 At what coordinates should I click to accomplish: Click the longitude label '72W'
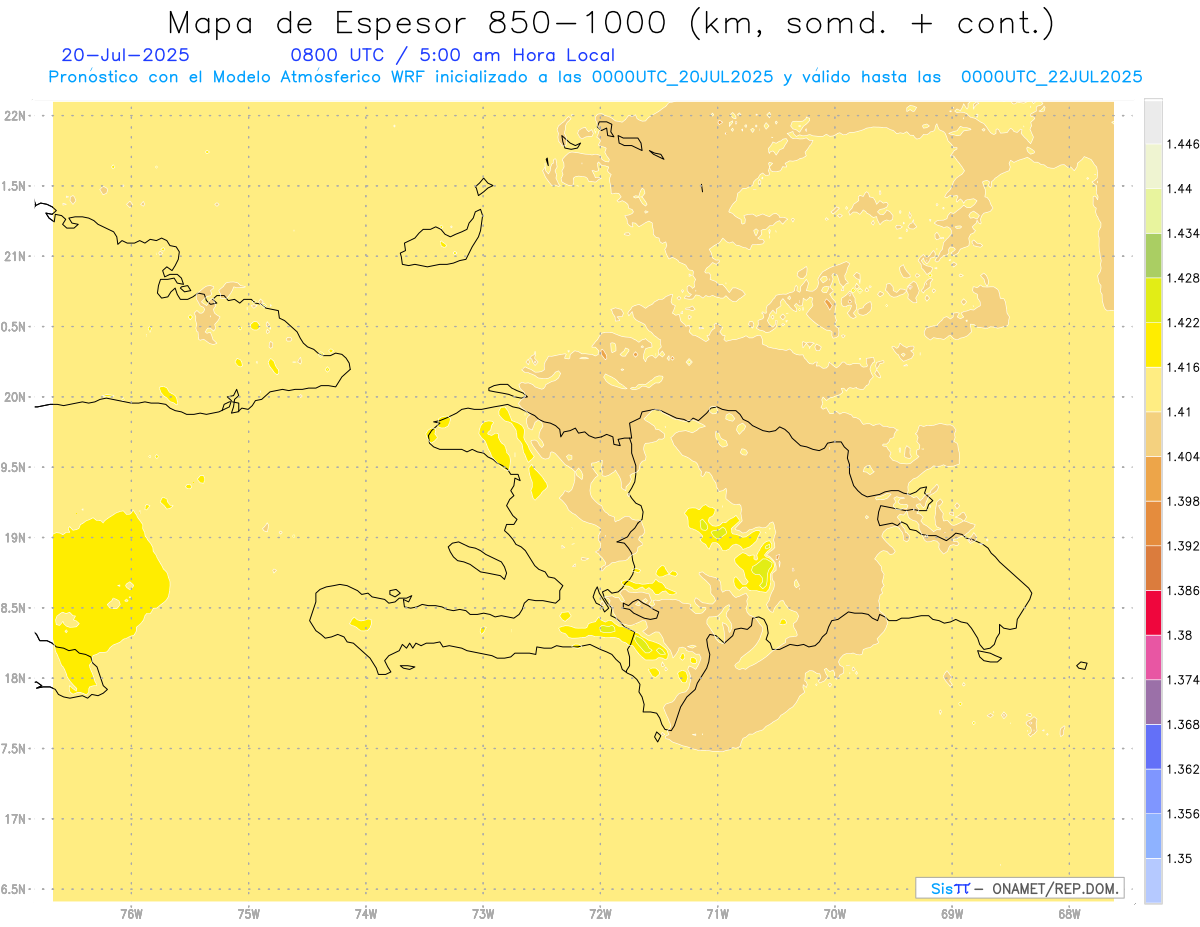[x=600, y=913]
